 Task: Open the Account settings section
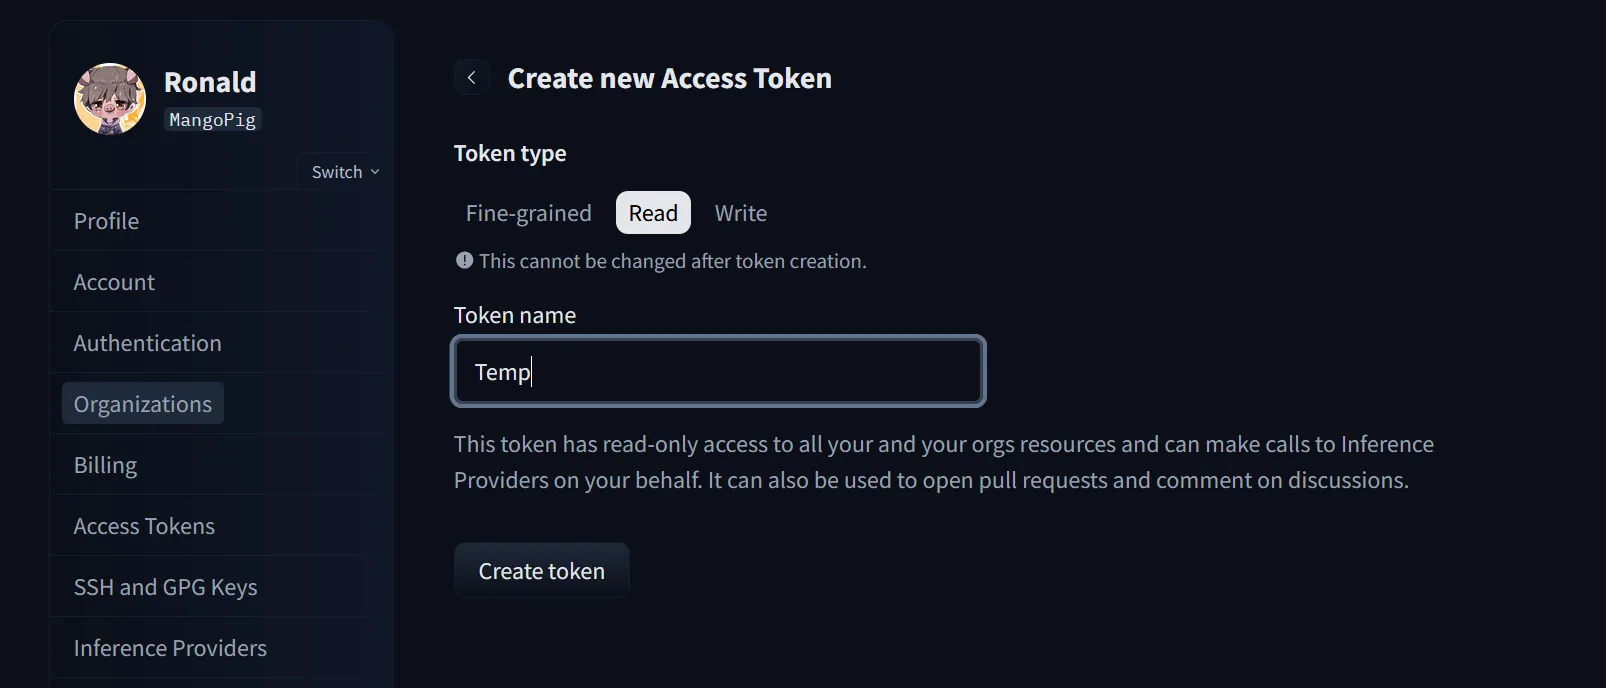pos(113,282)
